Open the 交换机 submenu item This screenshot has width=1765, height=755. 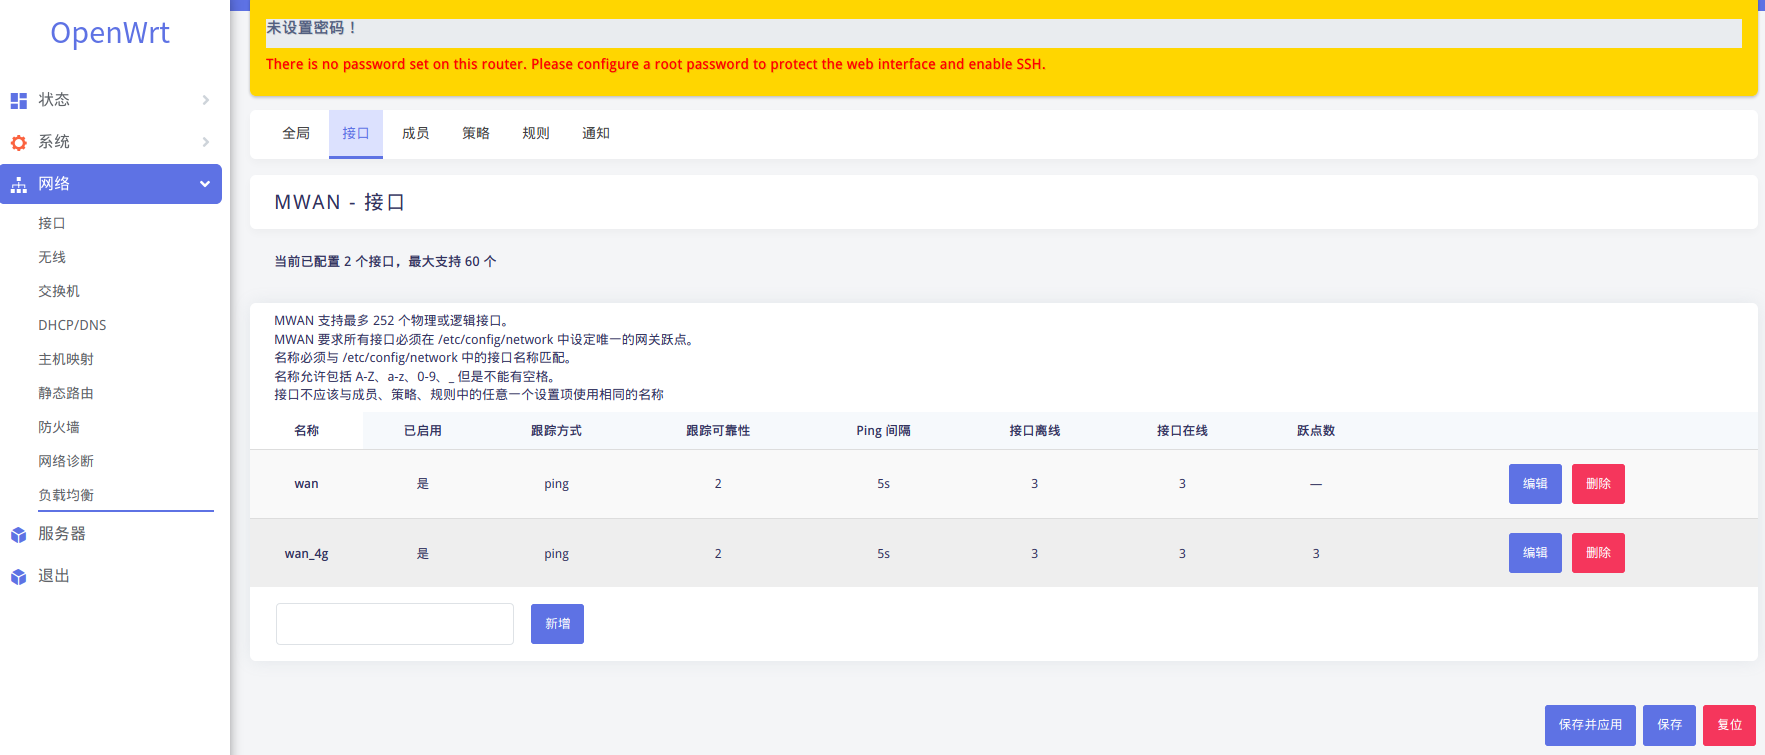tap(59, 291)
